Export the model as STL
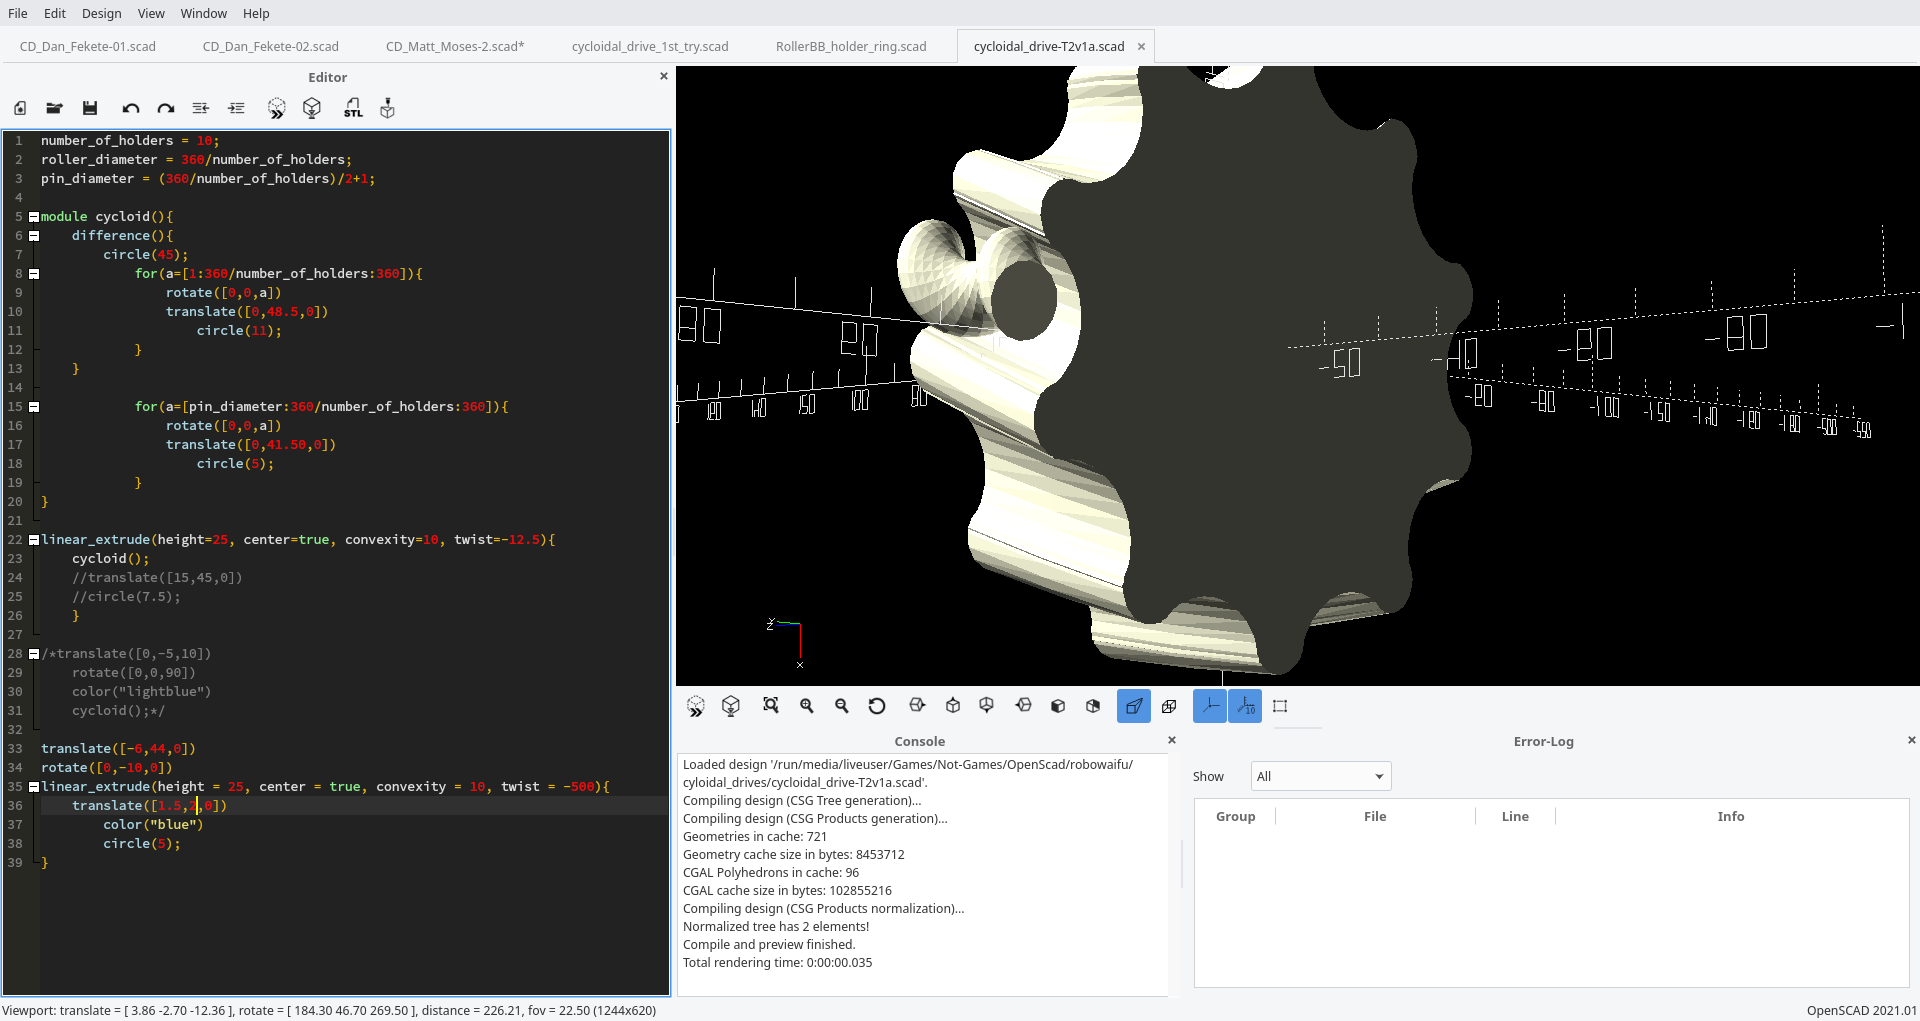 pos(353,108)
